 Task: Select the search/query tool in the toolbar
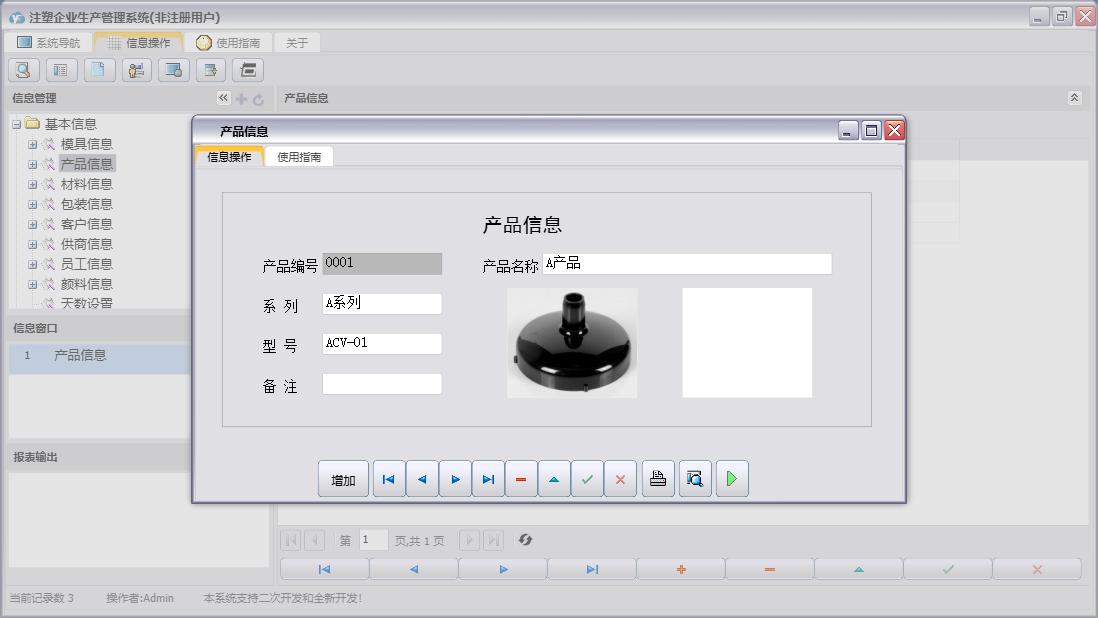pyautogui.click(x=22, y=70)
